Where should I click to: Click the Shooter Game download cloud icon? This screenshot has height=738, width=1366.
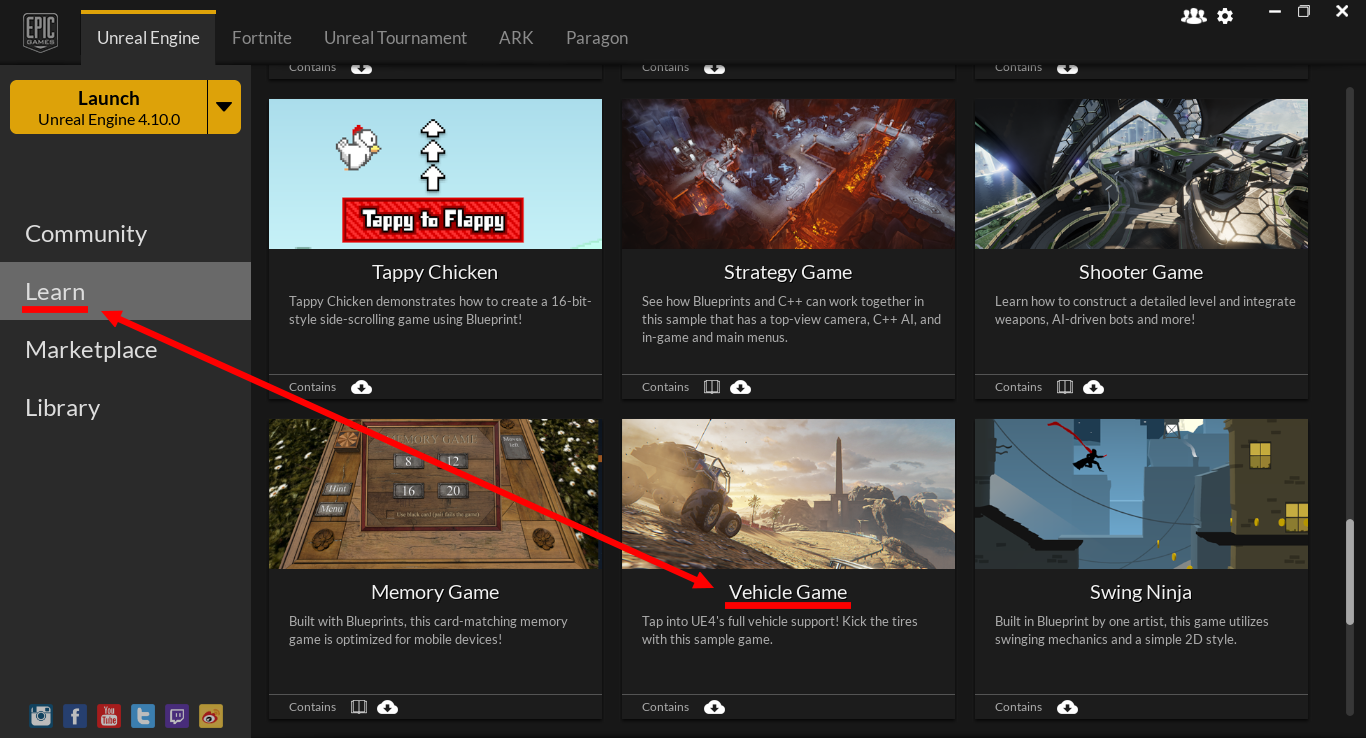point(1094,387)
